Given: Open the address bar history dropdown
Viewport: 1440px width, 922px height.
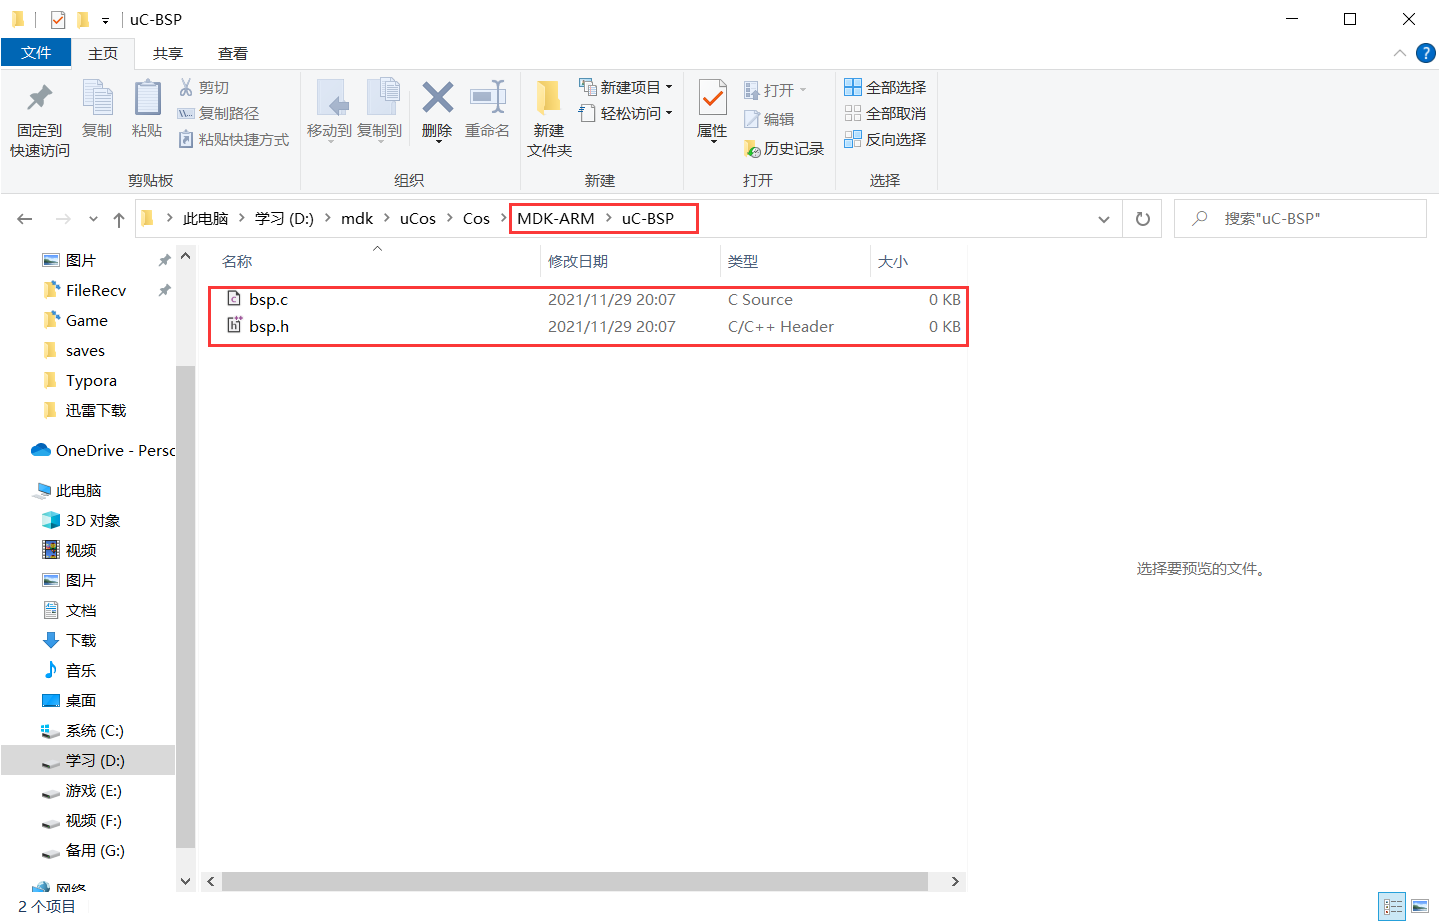Looking at the screenshot, I should 1104,219.
